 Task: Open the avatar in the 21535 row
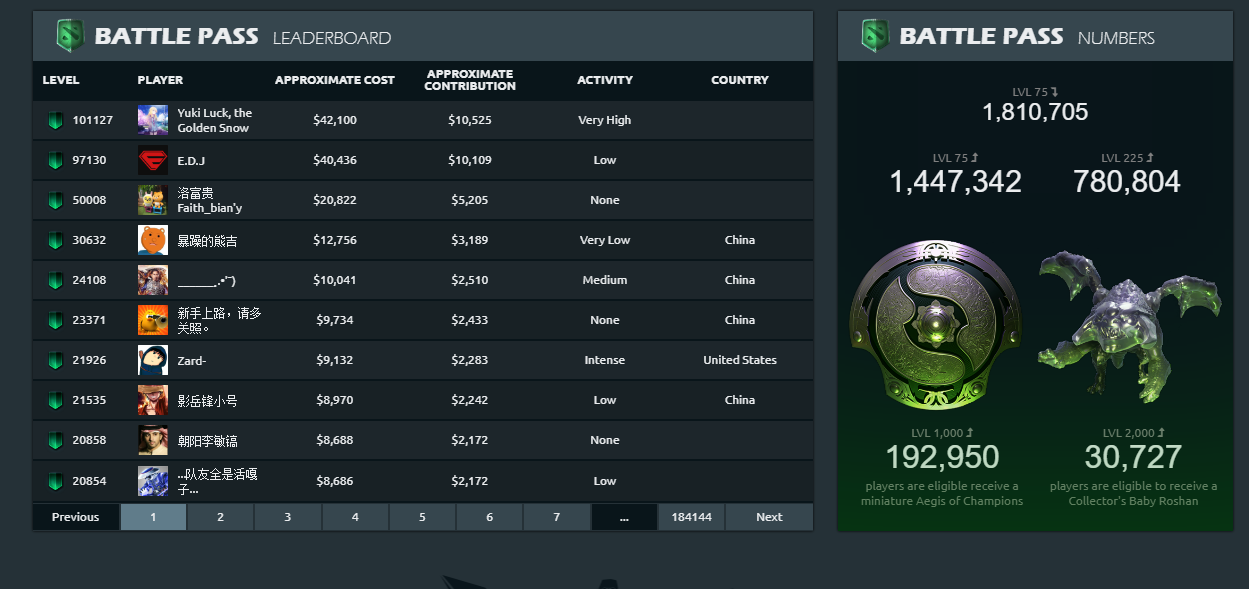point(153,400)
